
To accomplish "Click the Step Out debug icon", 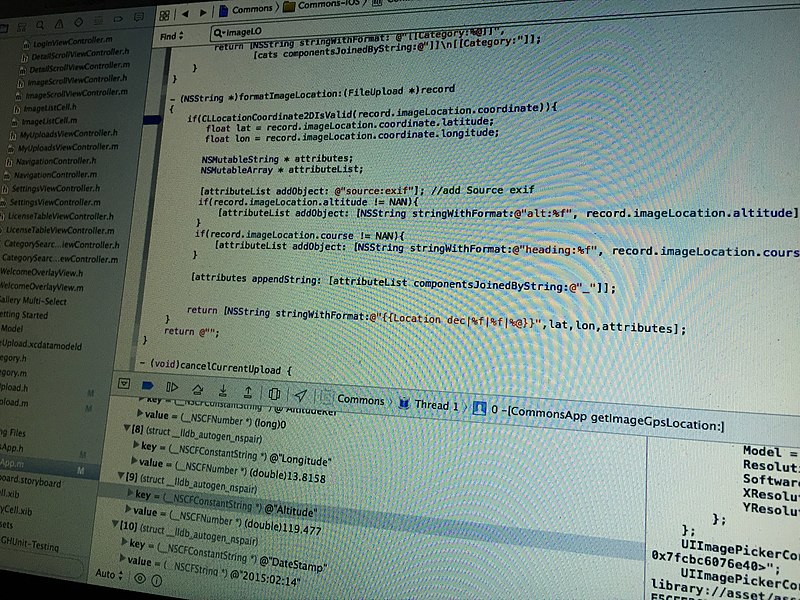I will coord(247,391).
